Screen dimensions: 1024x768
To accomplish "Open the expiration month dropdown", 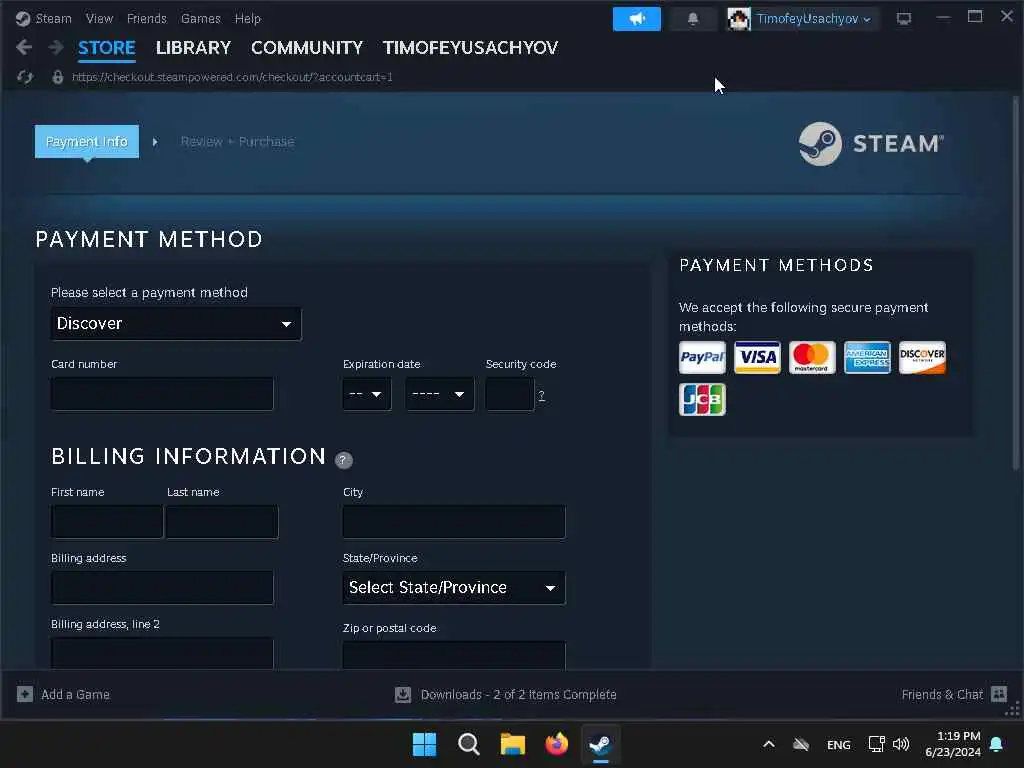I will pos(367,394).
